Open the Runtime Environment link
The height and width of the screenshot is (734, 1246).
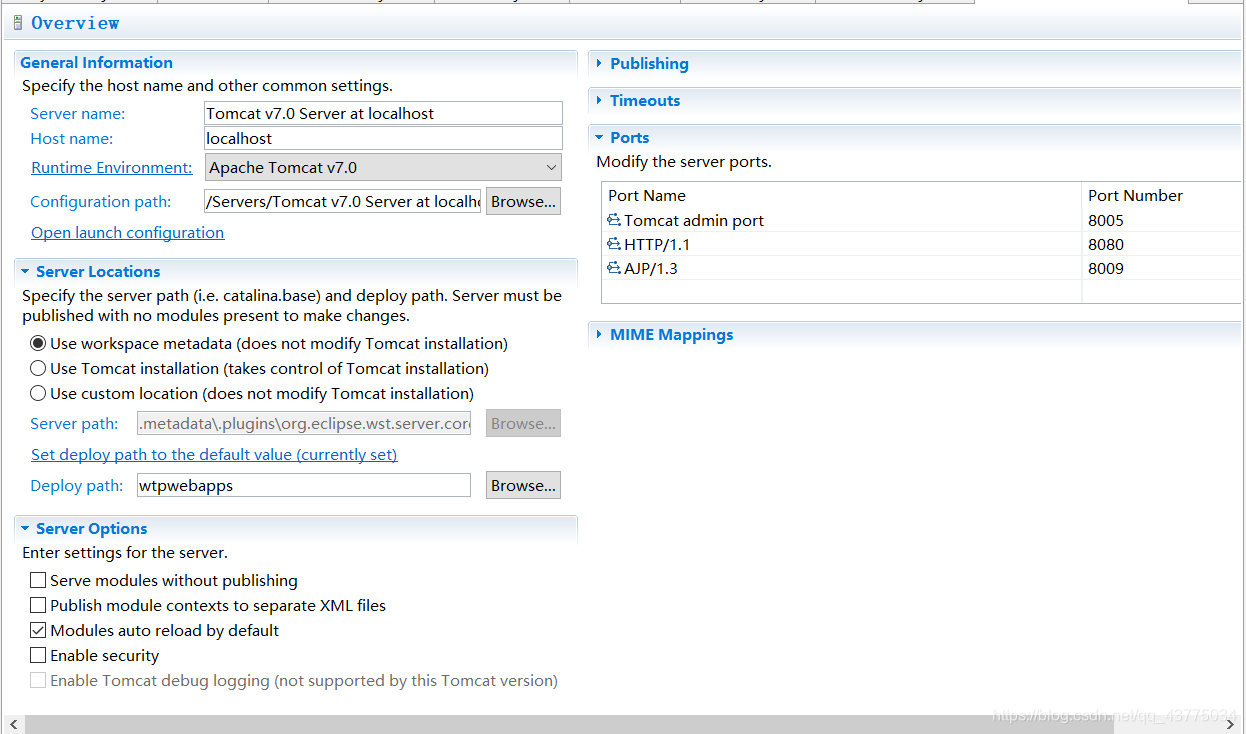pos(111,167)
